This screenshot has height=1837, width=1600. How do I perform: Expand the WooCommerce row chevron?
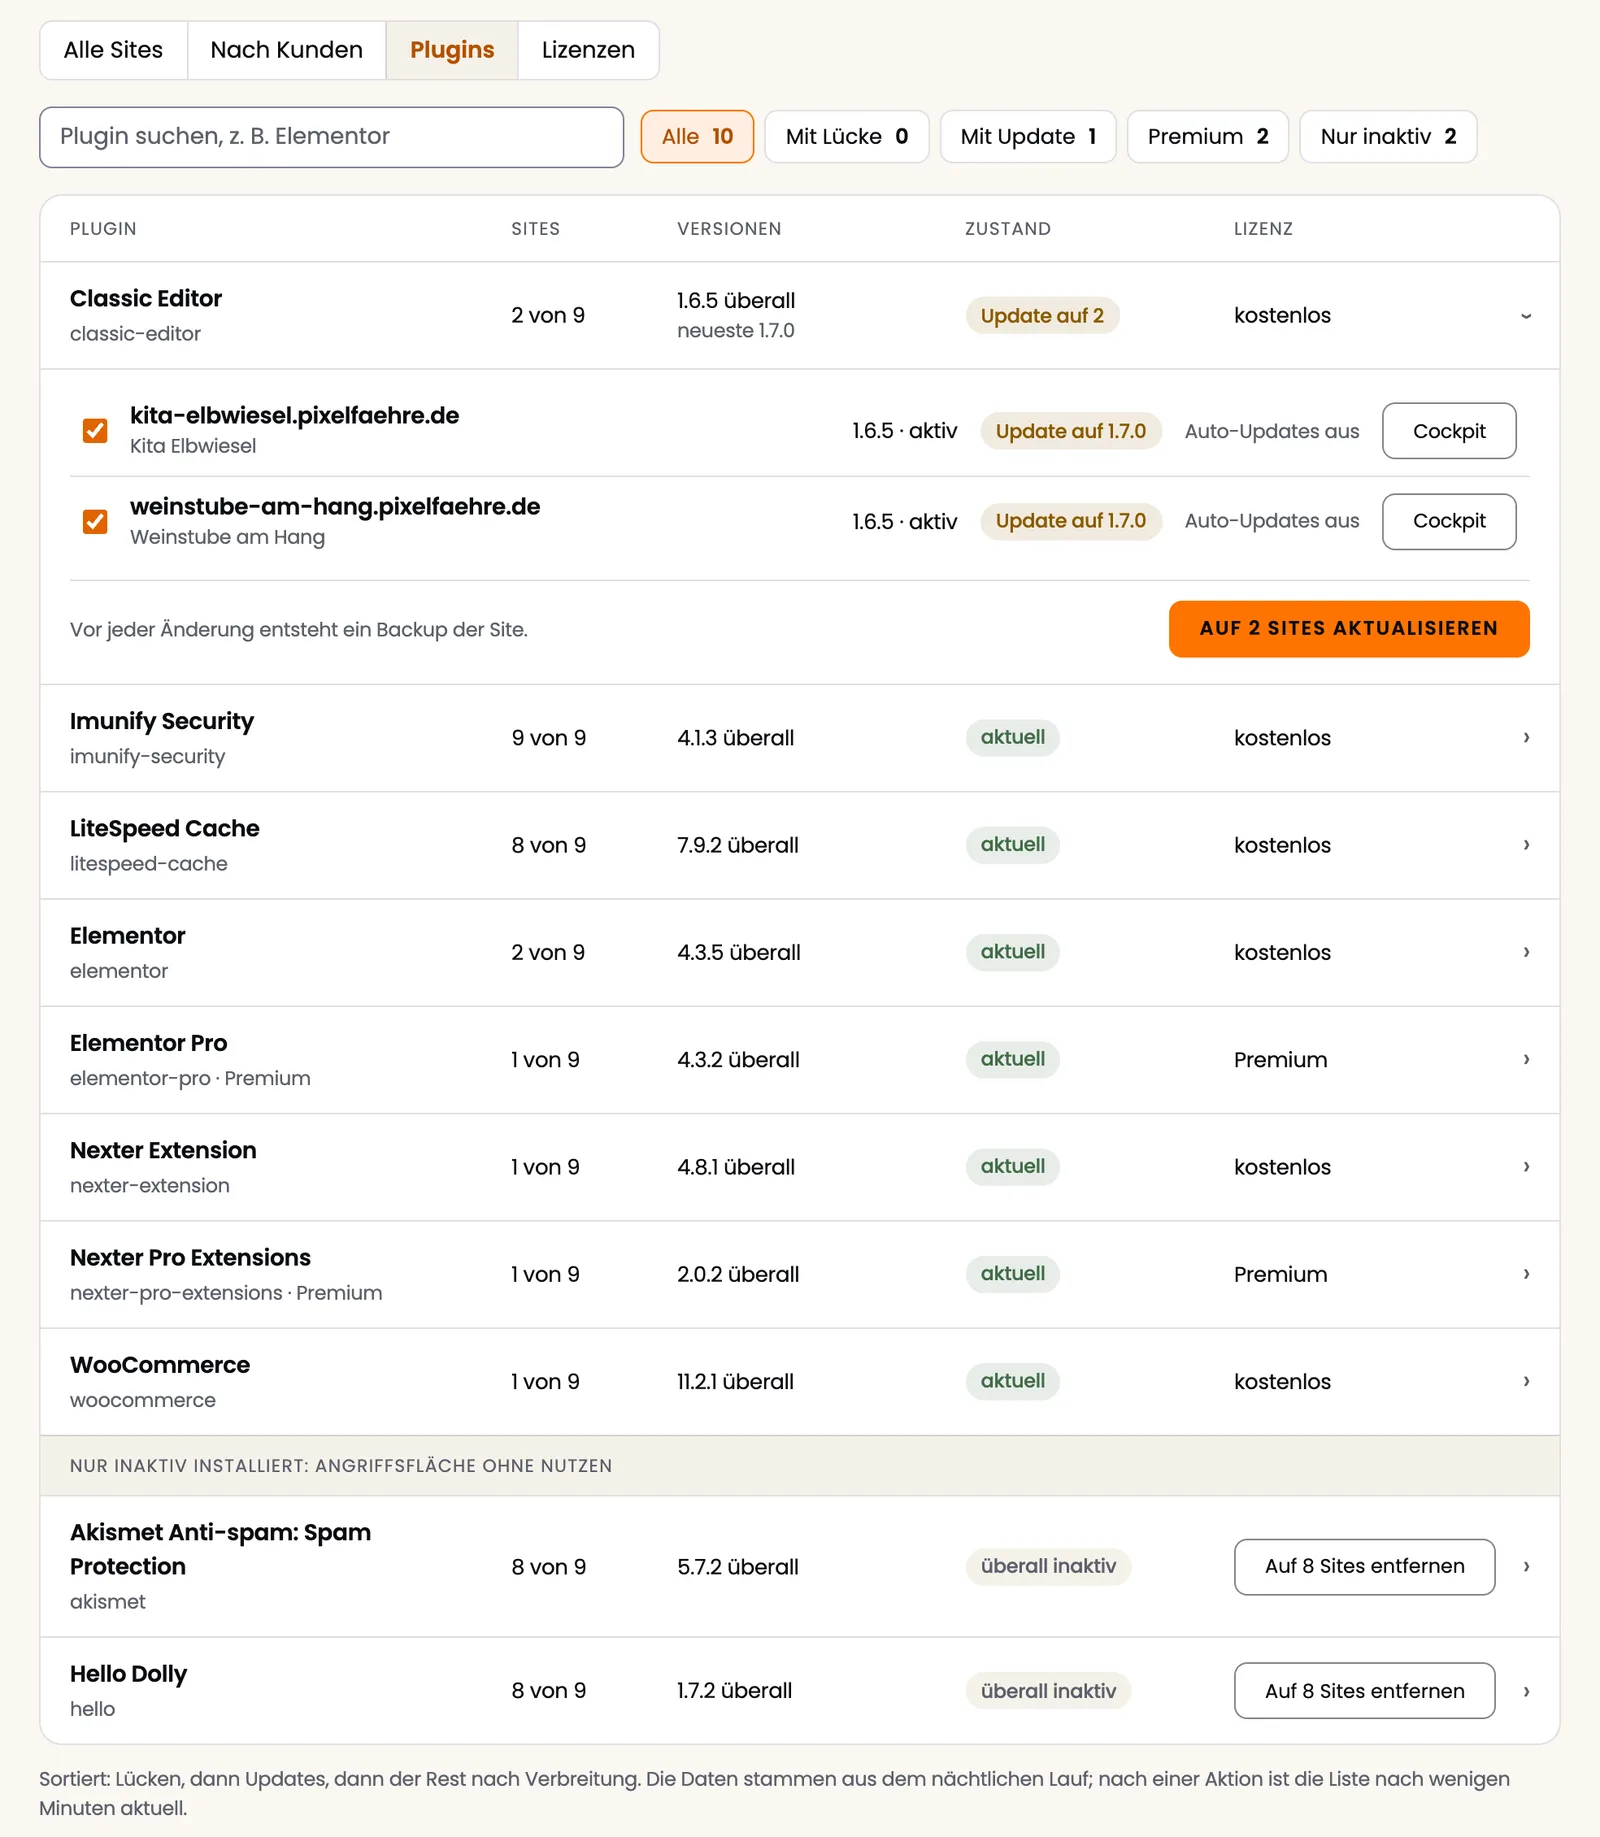coord(1526,1381)
